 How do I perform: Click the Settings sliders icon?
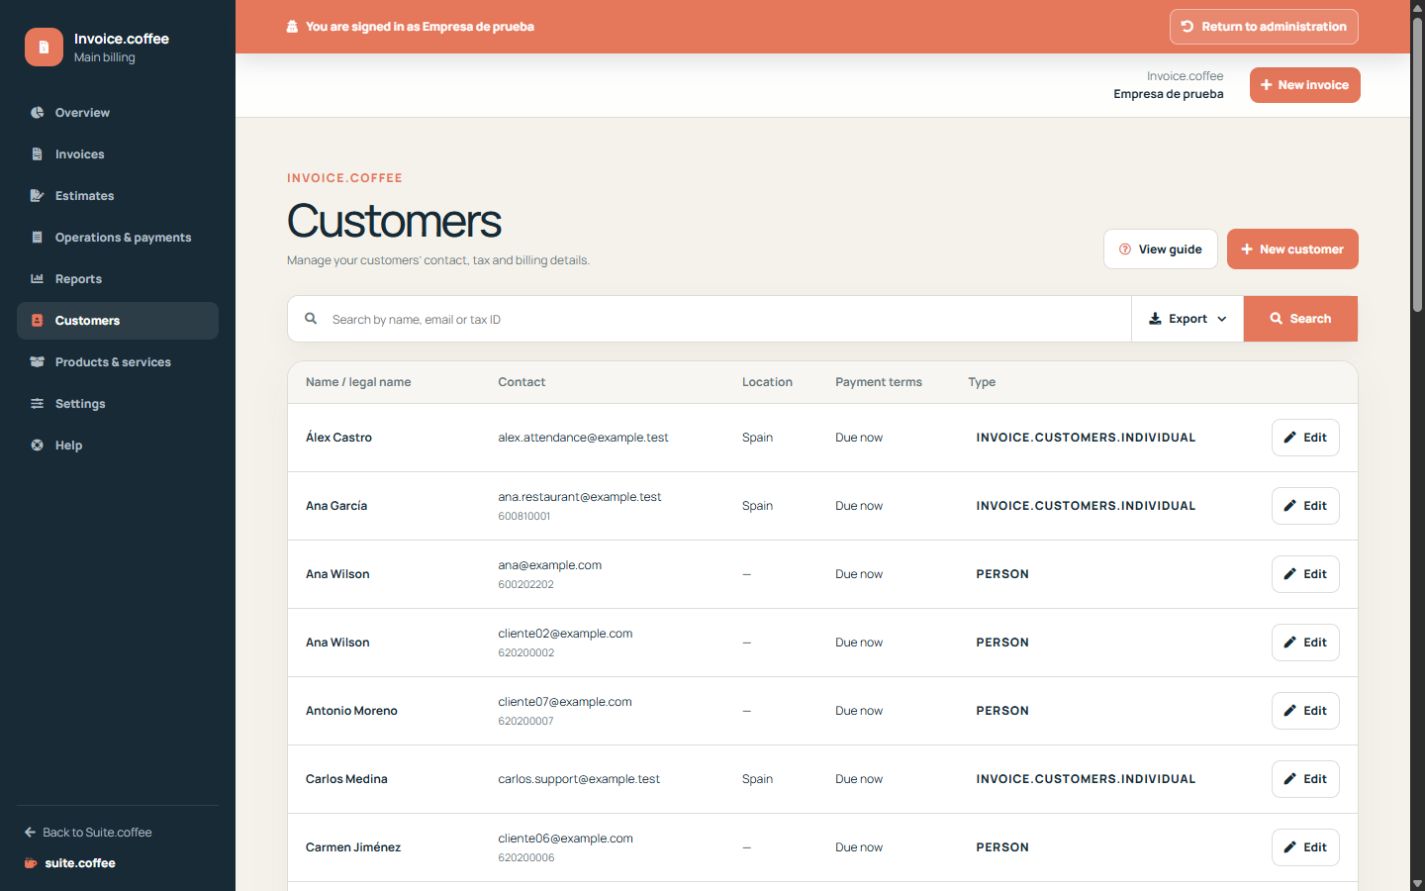(37, 404)
